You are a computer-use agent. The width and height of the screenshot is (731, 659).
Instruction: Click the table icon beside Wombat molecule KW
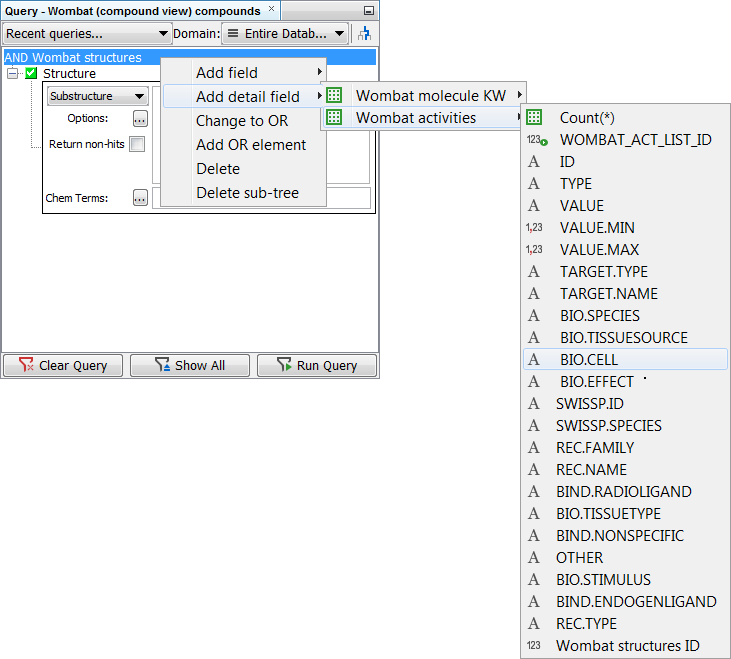pyautogui.click(x=334, y=96)
